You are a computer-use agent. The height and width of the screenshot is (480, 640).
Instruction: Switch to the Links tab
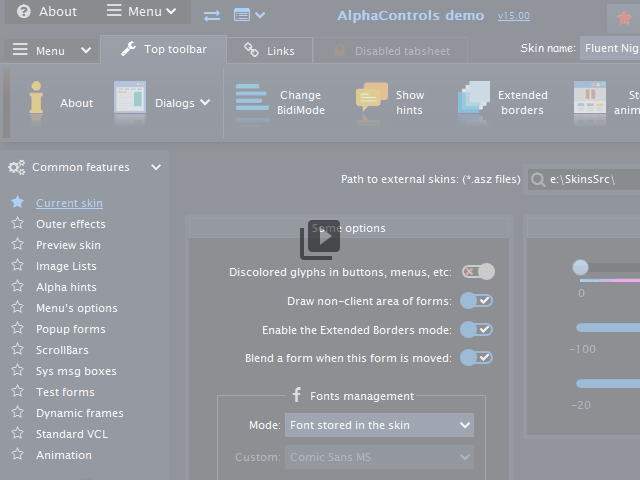269,51
